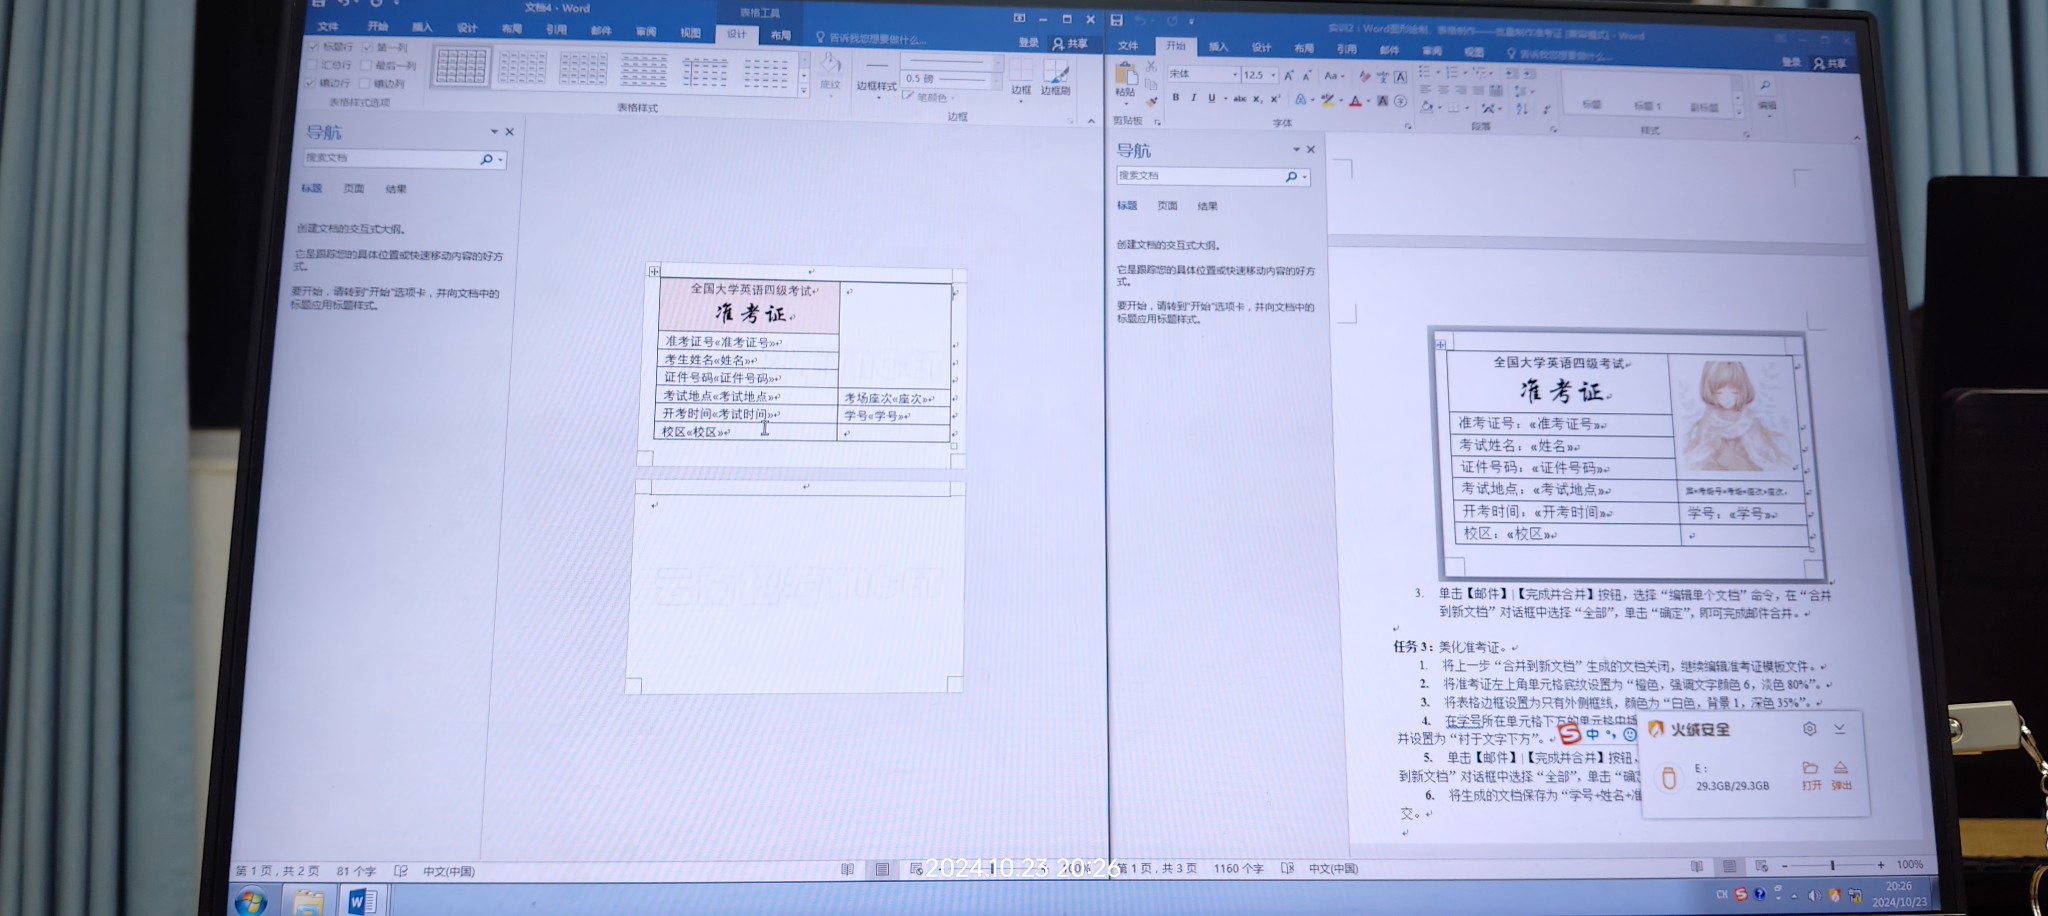The width and height of the screenshot is (2048, 916).
Task: Toggle the Total Row checkbox
Action: (x=311, y=65)
